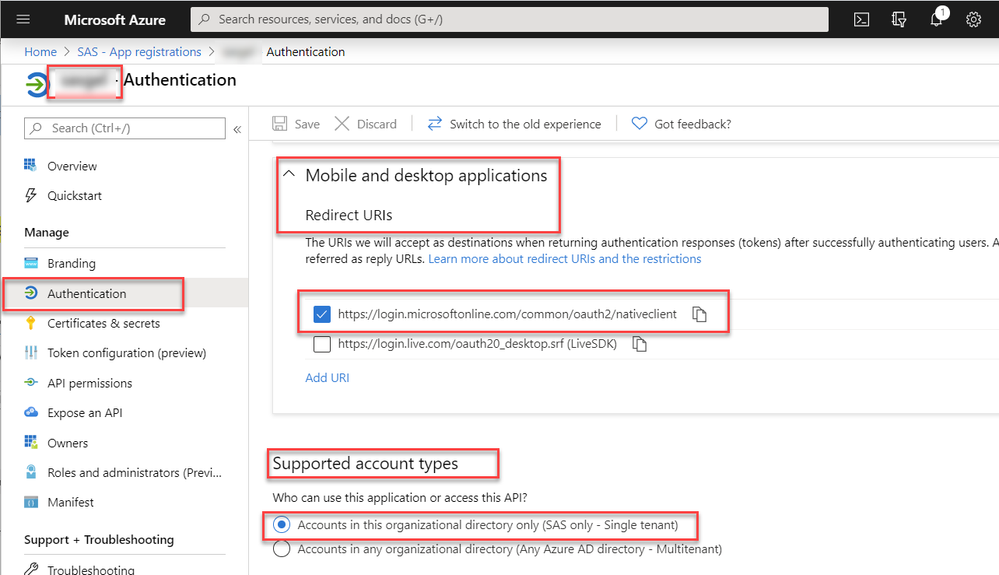The width and height of the screenshot is (999, 575).
Task: Check the login.live.com LiveSDK URI checkbox
Action: point(322,344)
